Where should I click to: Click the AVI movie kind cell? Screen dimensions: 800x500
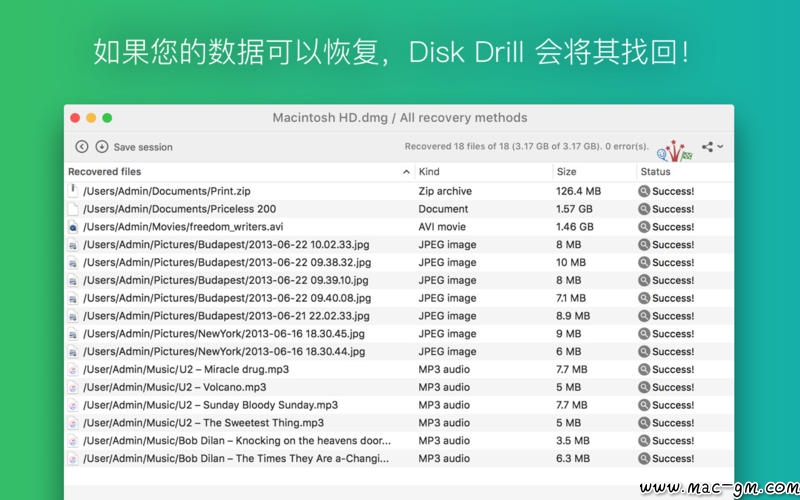point(442,227)
